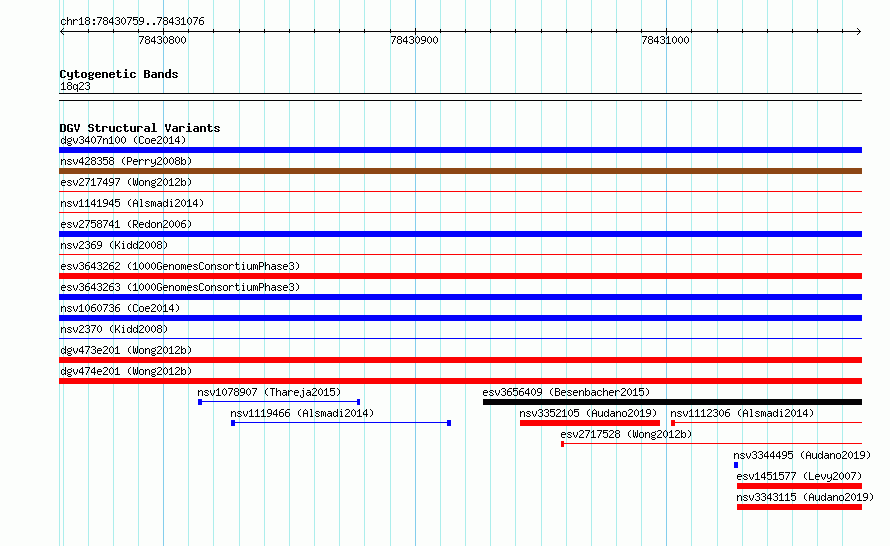This screenshot has width=890, height=546.
Task: Click the dgv3407n100 (Coe2014) variant label
Action: (x=123, y=140)
